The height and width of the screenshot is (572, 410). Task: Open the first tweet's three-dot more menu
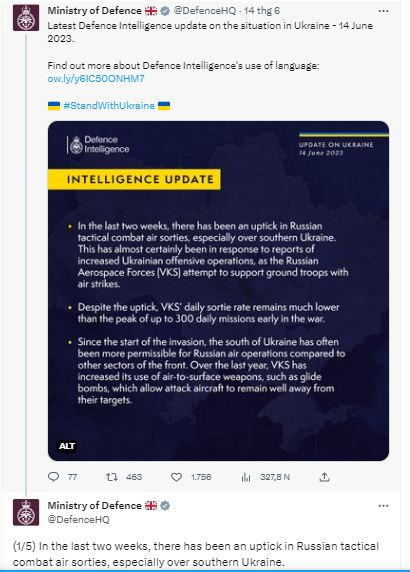pyautogui.click(x=383, y=11)
